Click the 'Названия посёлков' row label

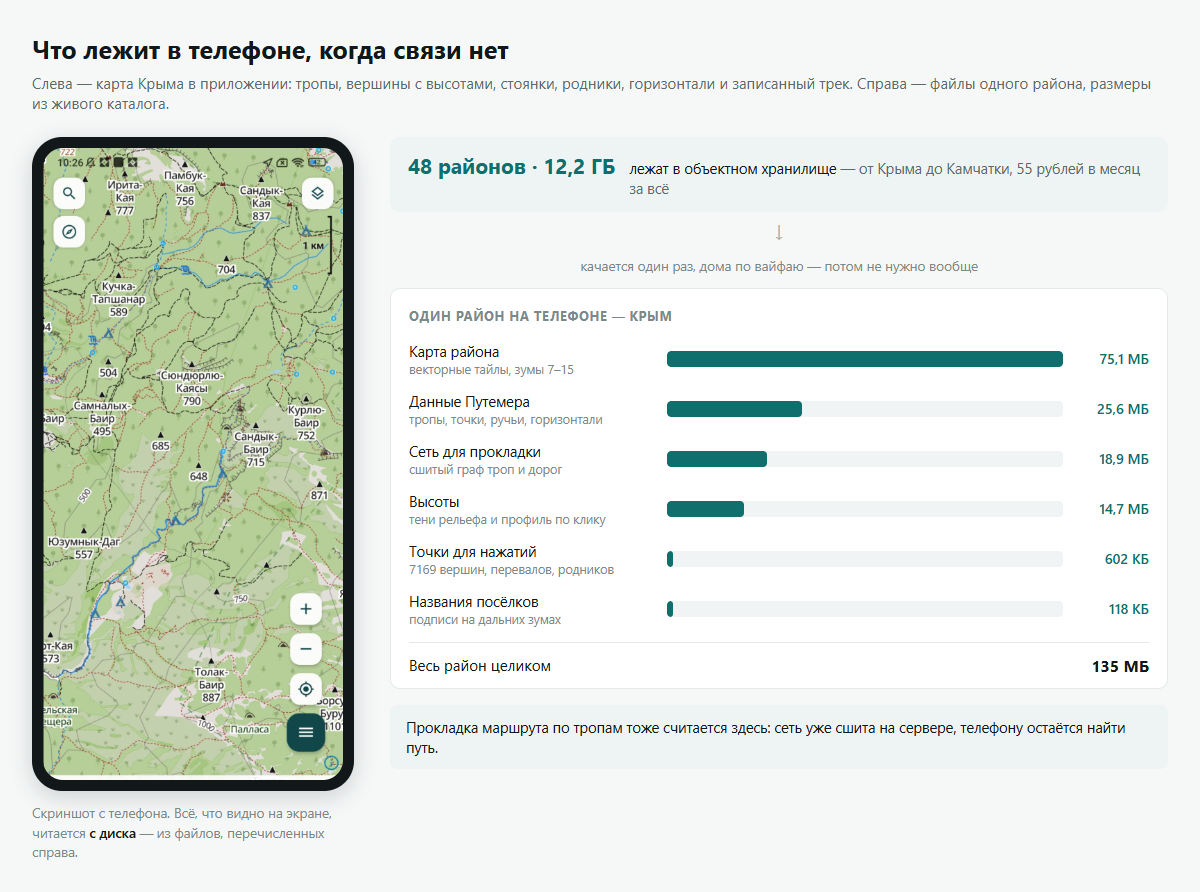[474, 602]
